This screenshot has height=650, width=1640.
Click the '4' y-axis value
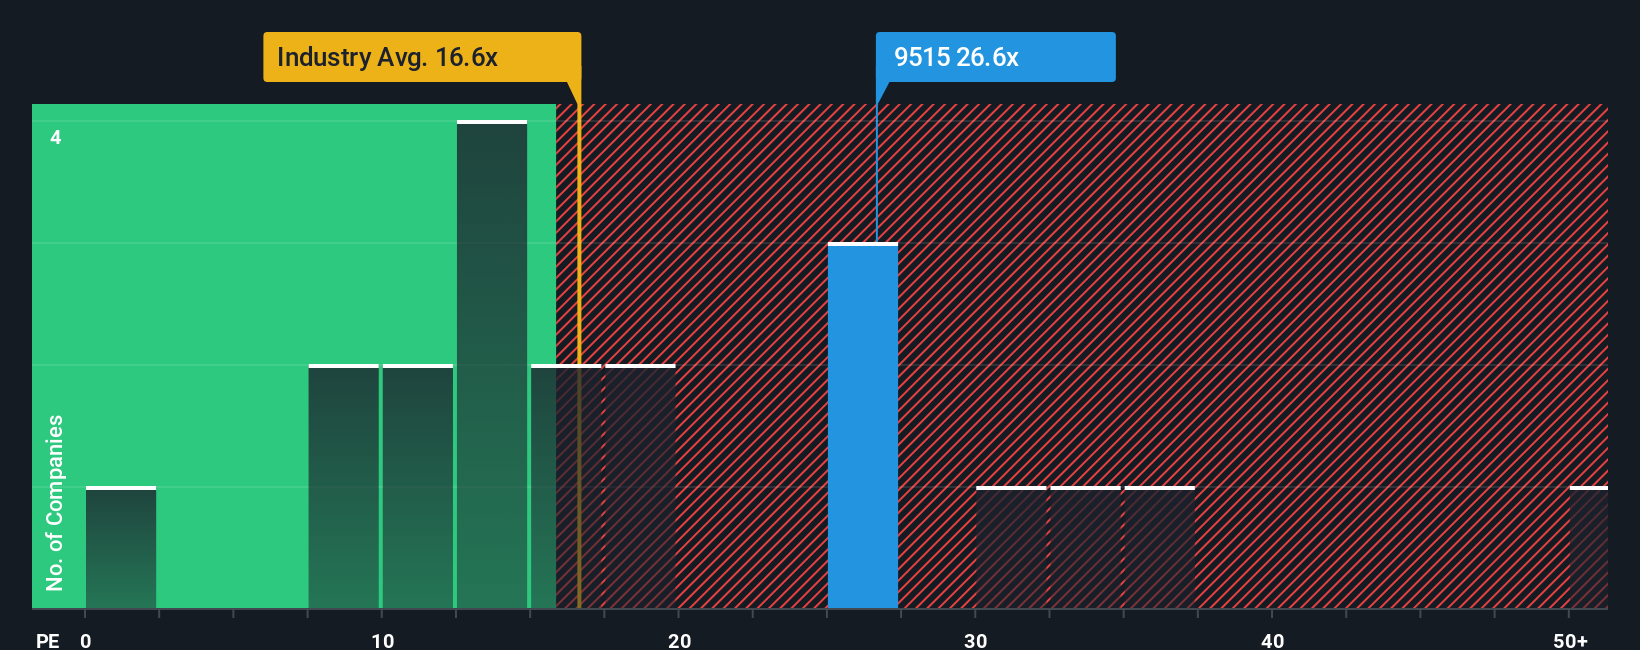click(x=56, y=137)
